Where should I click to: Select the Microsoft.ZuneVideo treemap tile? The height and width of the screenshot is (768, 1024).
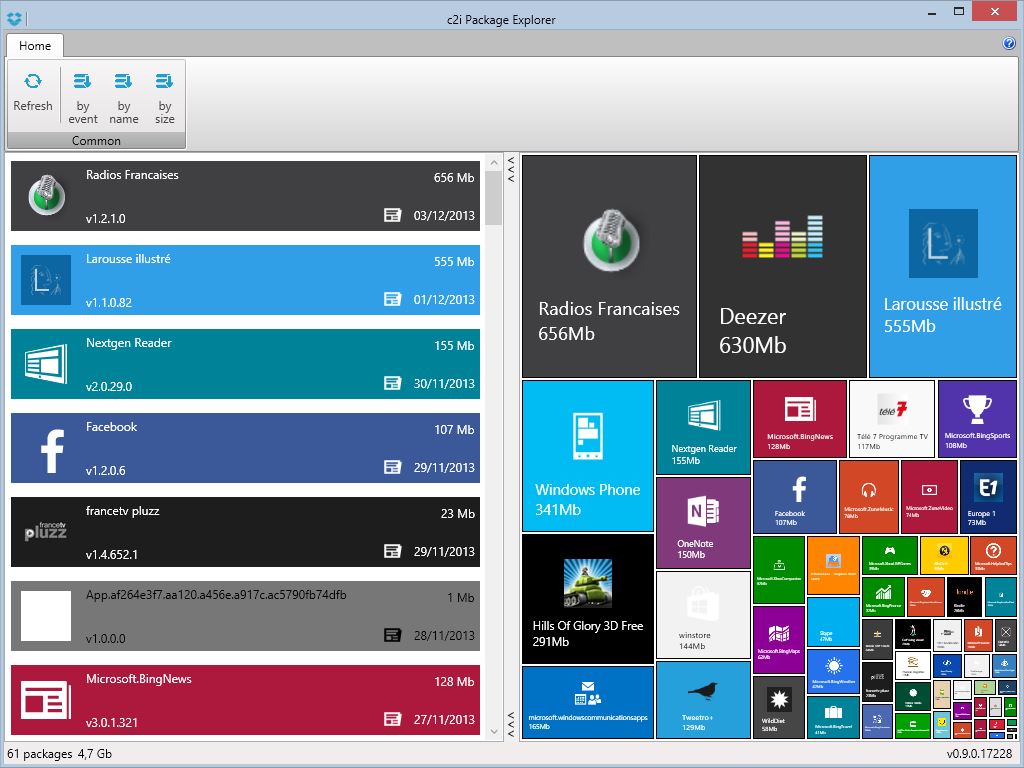pyautogui.click(x=929, y=497)
